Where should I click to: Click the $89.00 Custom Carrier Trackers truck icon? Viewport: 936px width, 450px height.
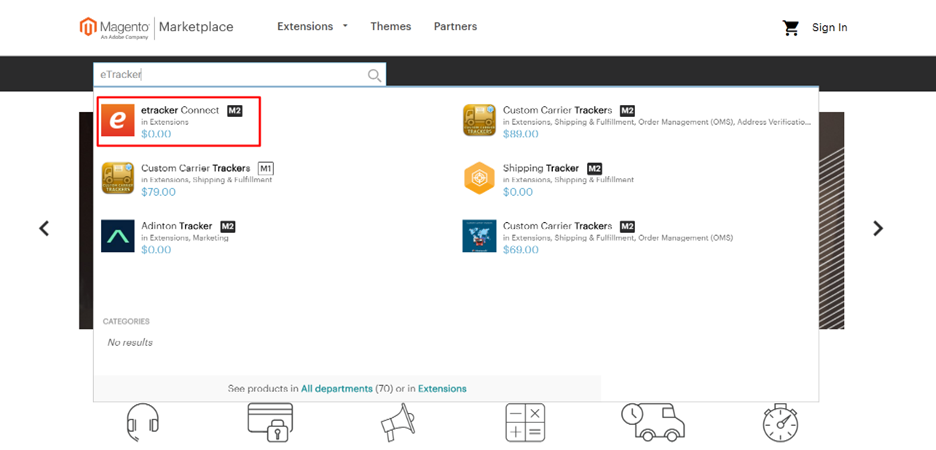click(479, 120)
